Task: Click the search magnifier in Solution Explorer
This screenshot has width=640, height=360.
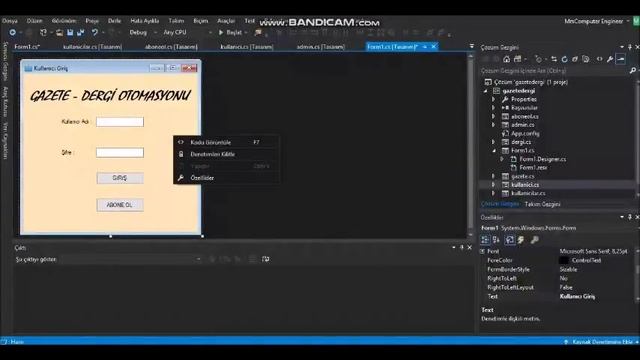Action: pos(633,71)
